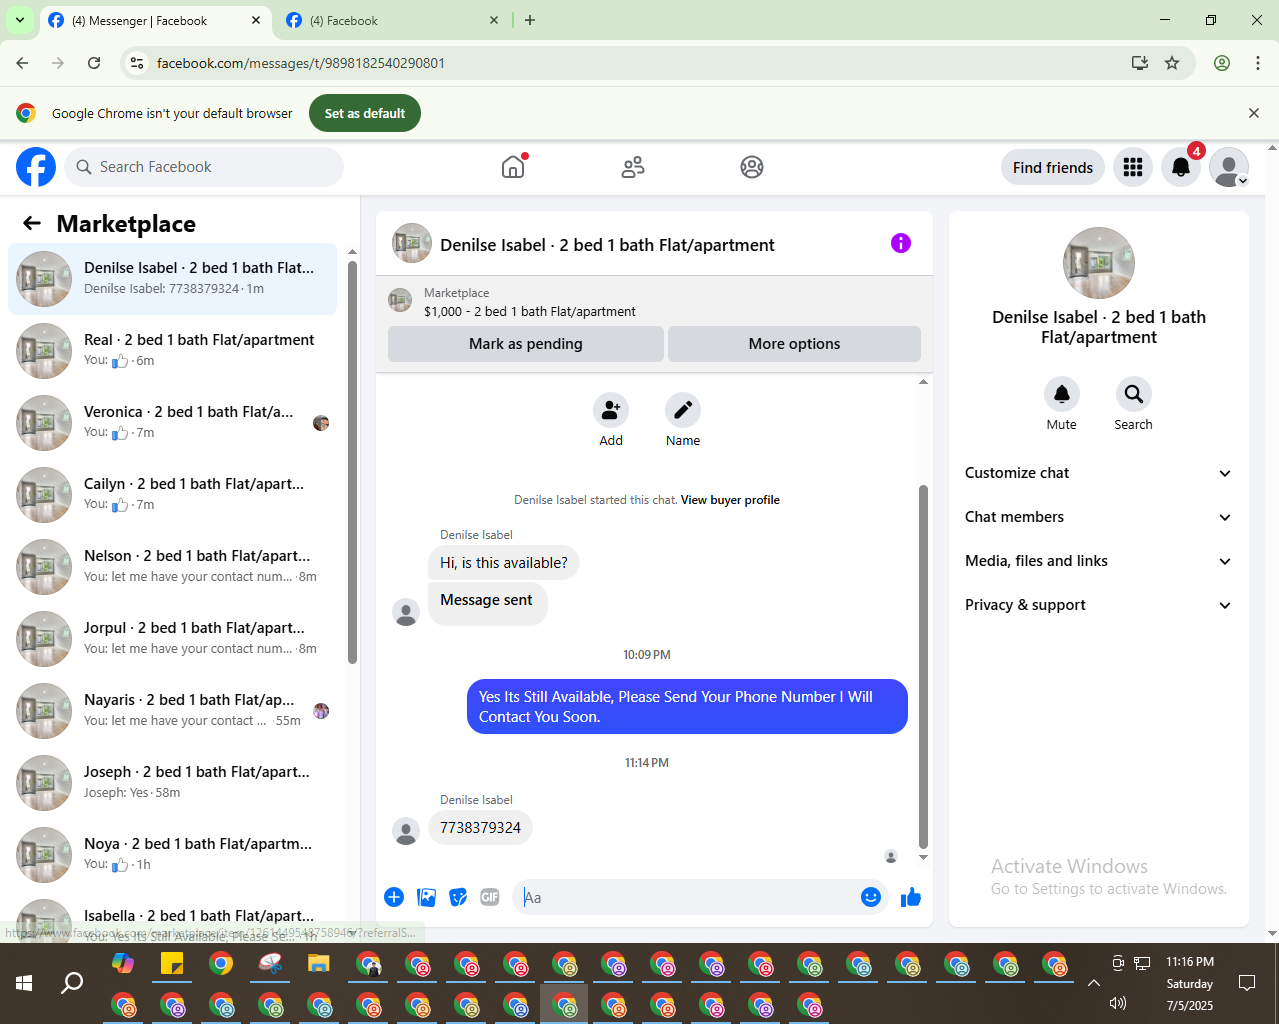This screenshot has height=1024, width=1279.
Task: Send a thumbs-up like
Action: 911,897
